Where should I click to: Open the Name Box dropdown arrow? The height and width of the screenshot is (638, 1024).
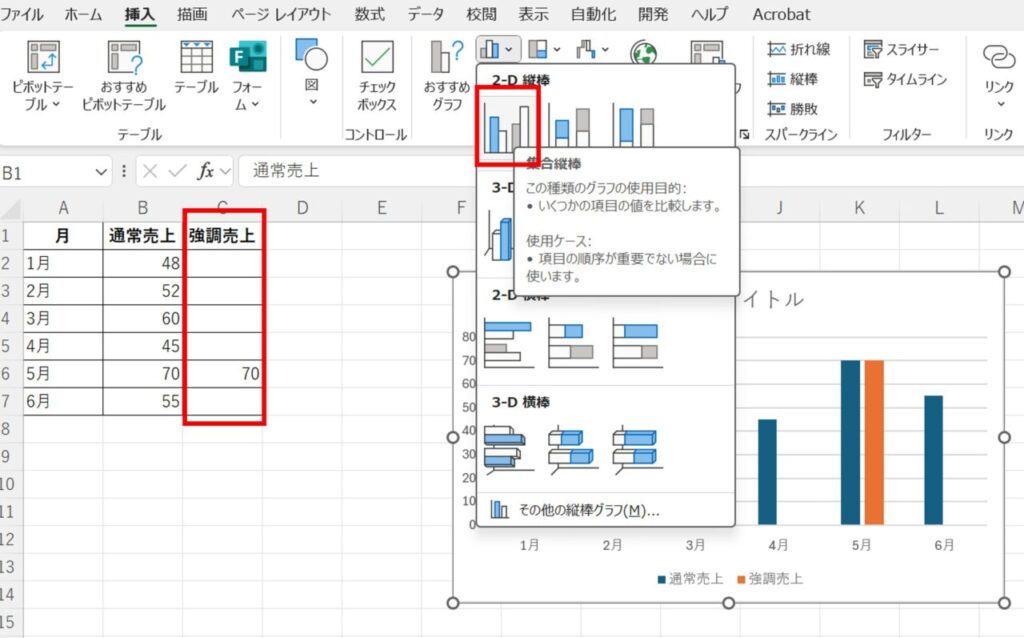[x=100, y=170]
